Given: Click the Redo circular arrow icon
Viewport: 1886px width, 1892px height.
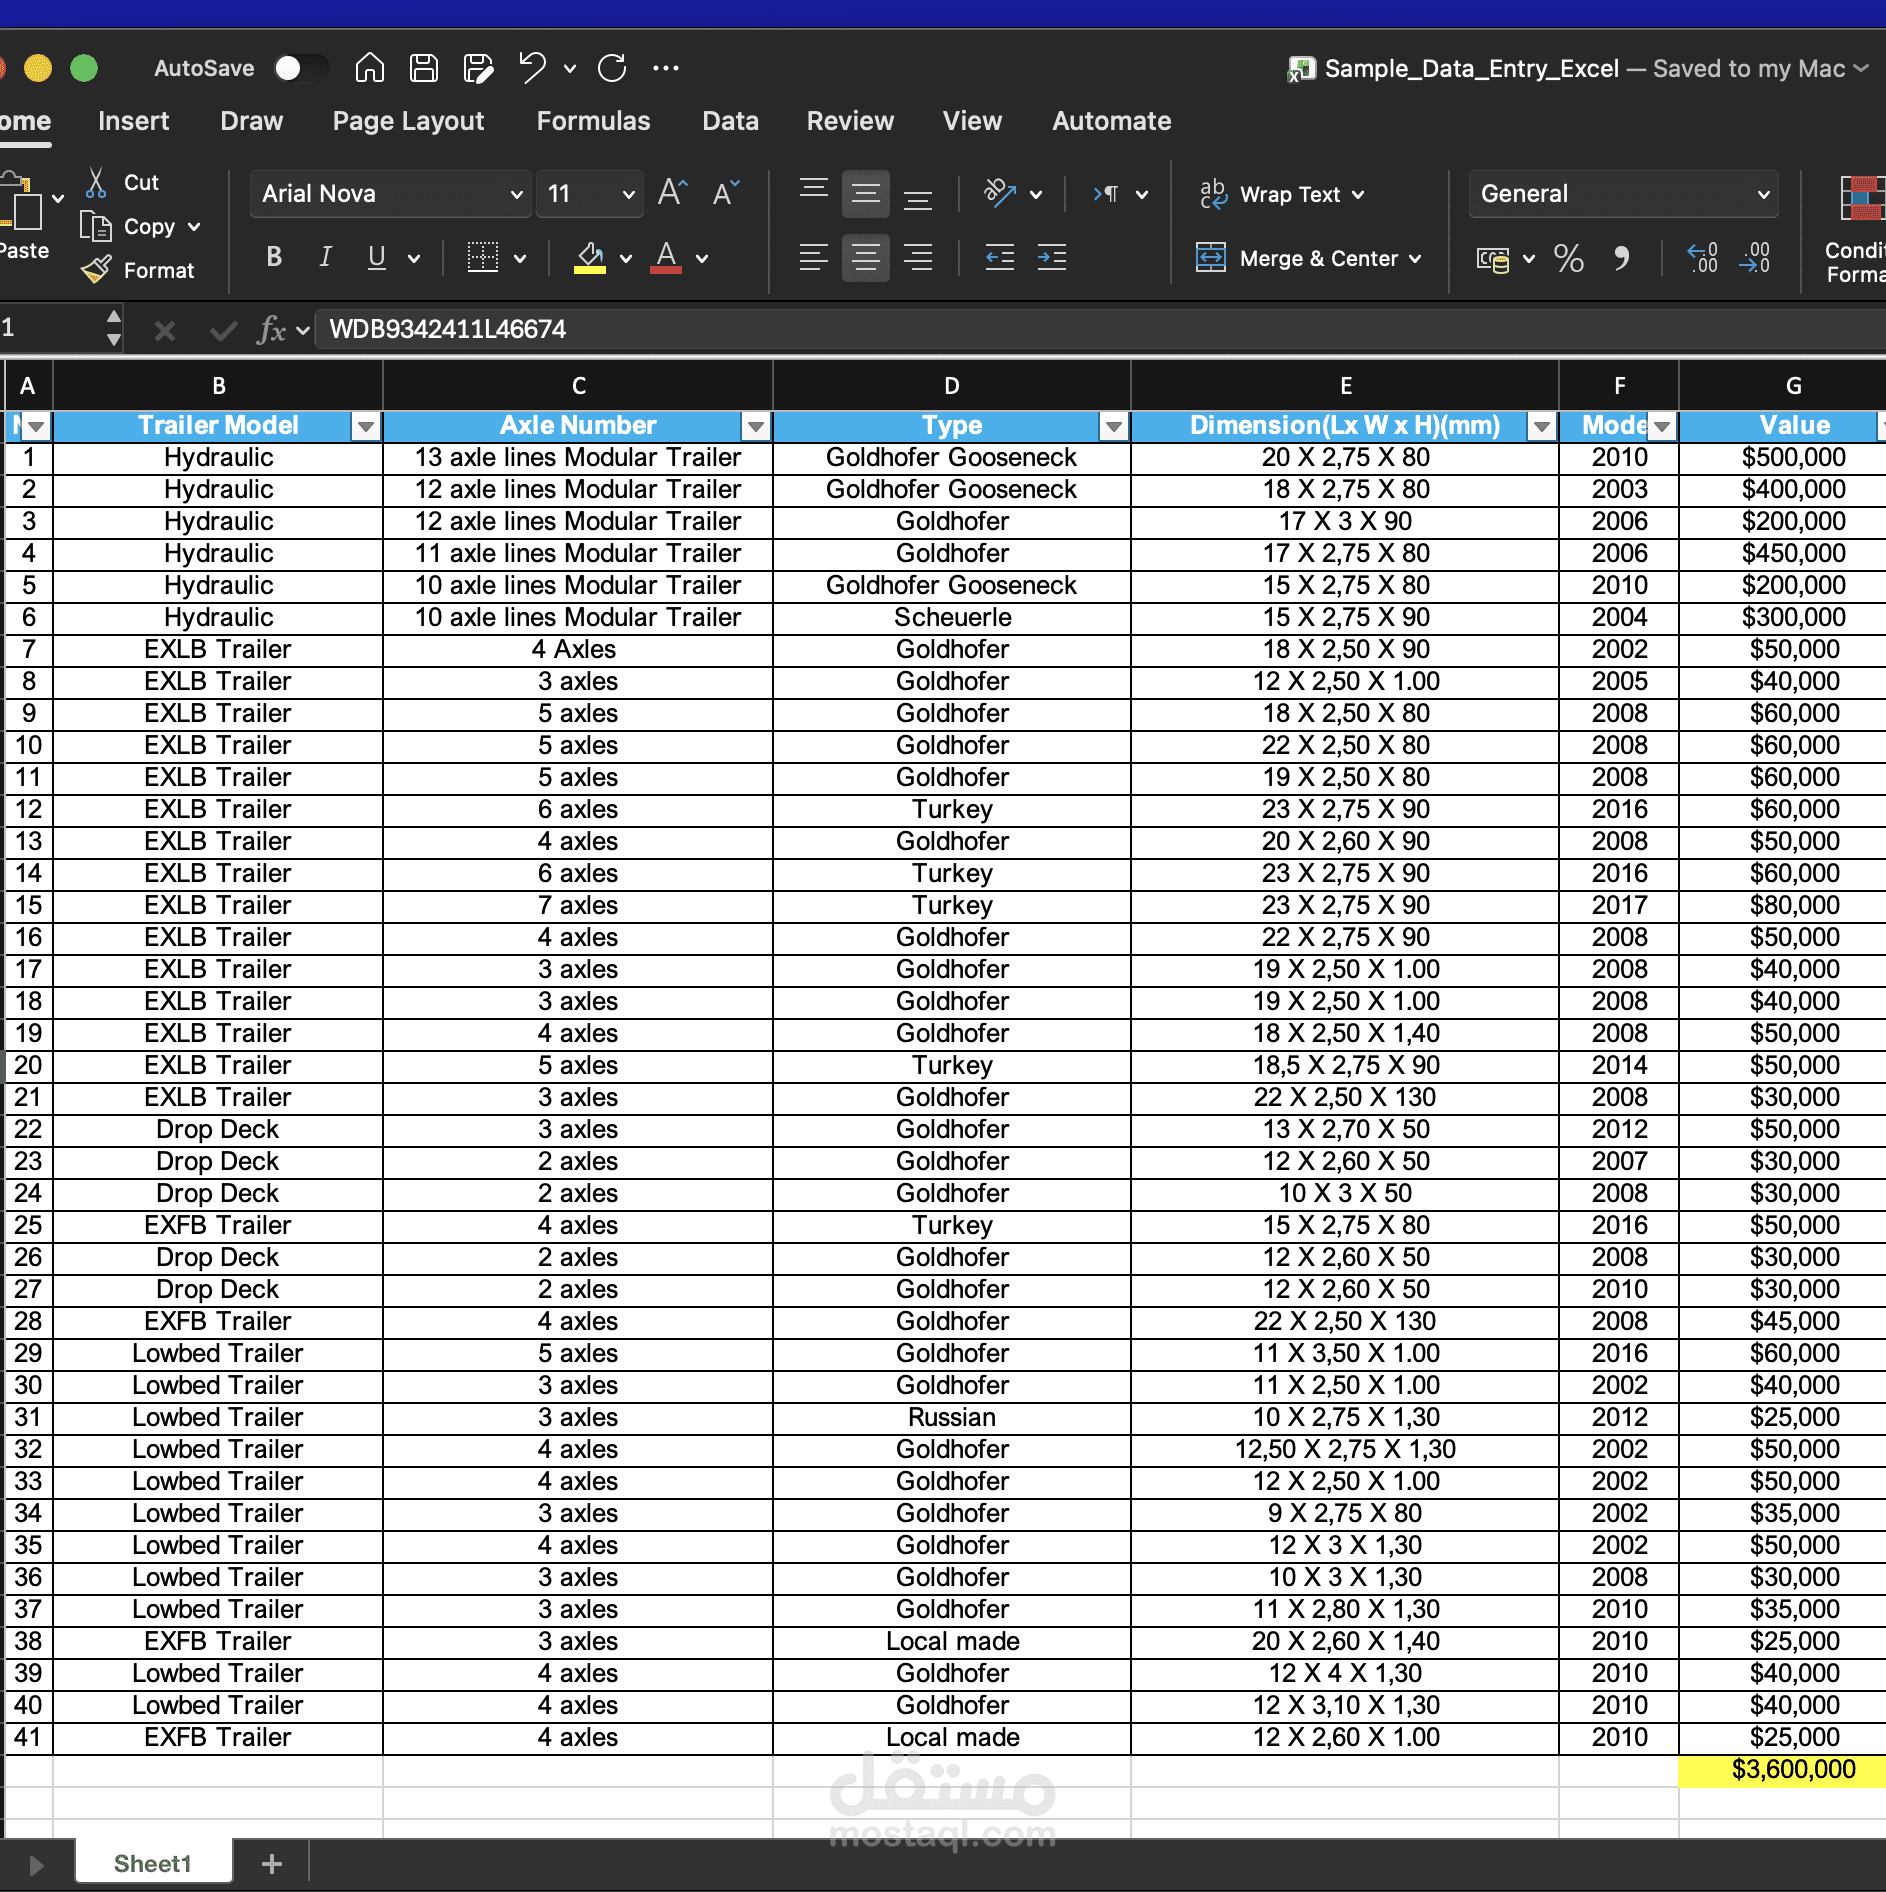Looking at the screenshot, I should coord(612,68).
